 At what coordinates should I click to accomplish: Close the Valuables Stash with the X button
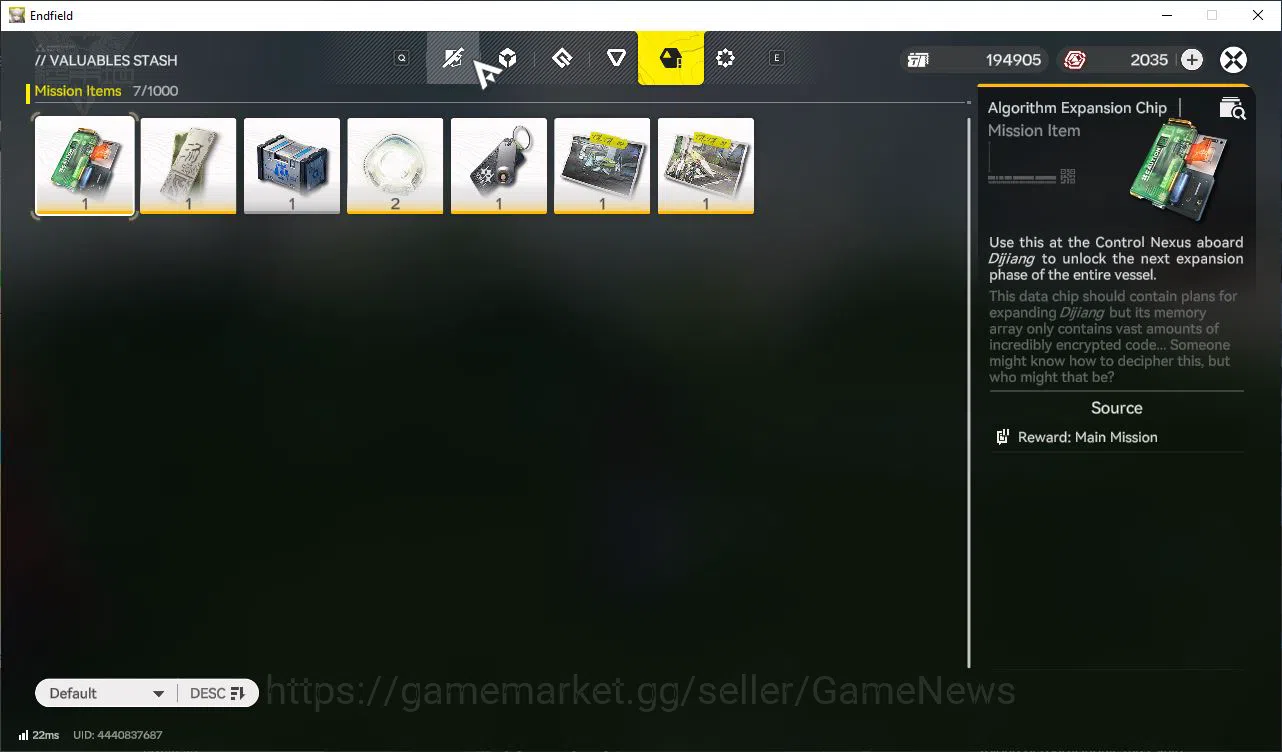[x=1234, y=60]
